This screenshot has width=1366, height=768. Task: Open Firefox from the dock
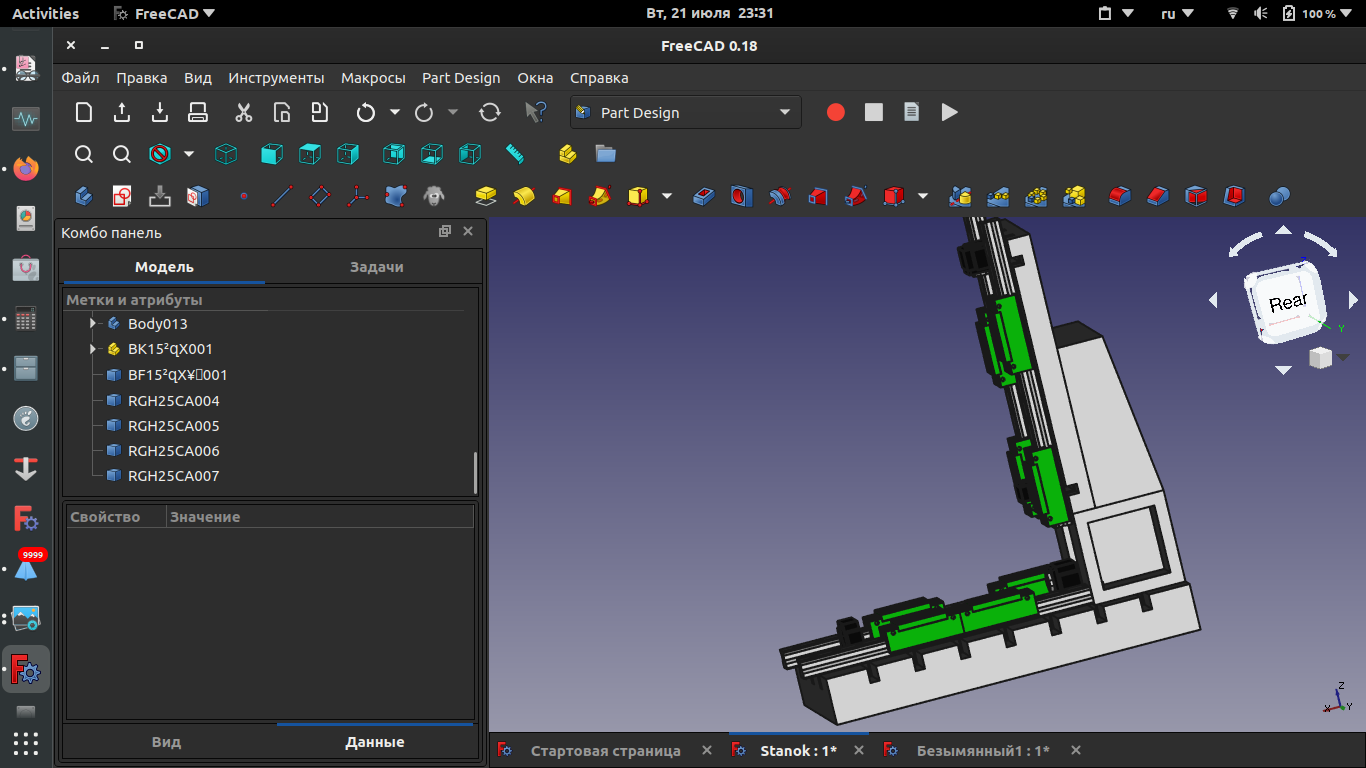[x=26, y=168]
